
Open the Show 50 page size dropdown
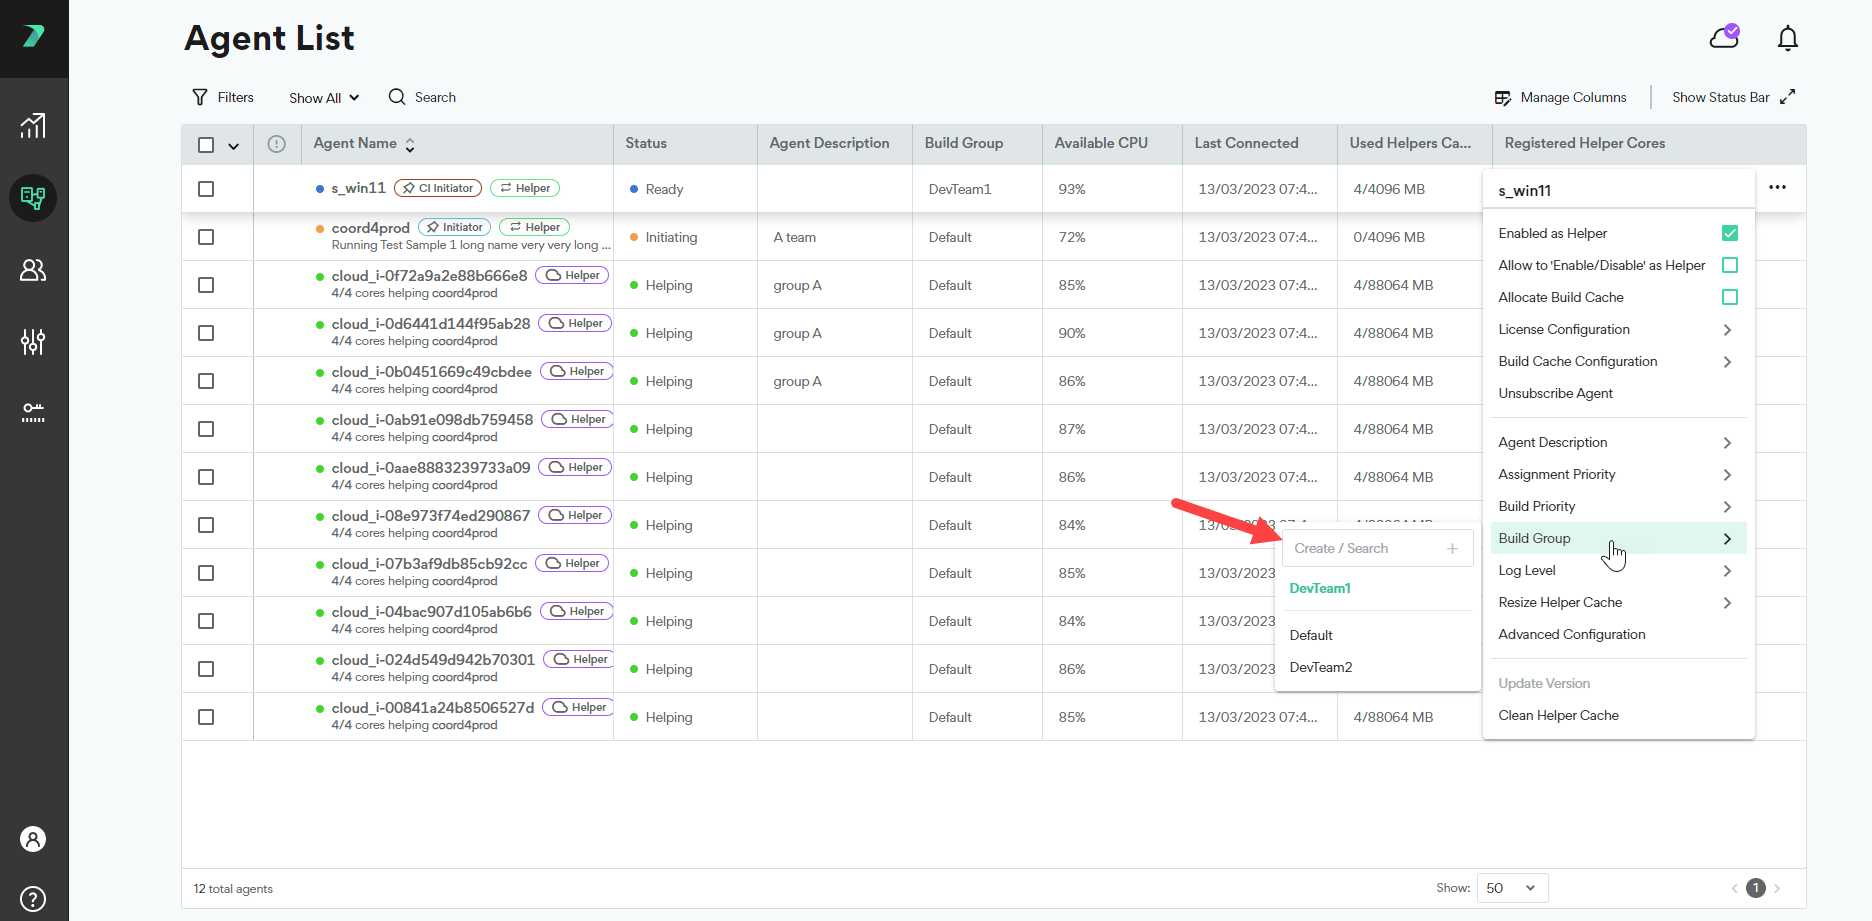point(1512,888)
